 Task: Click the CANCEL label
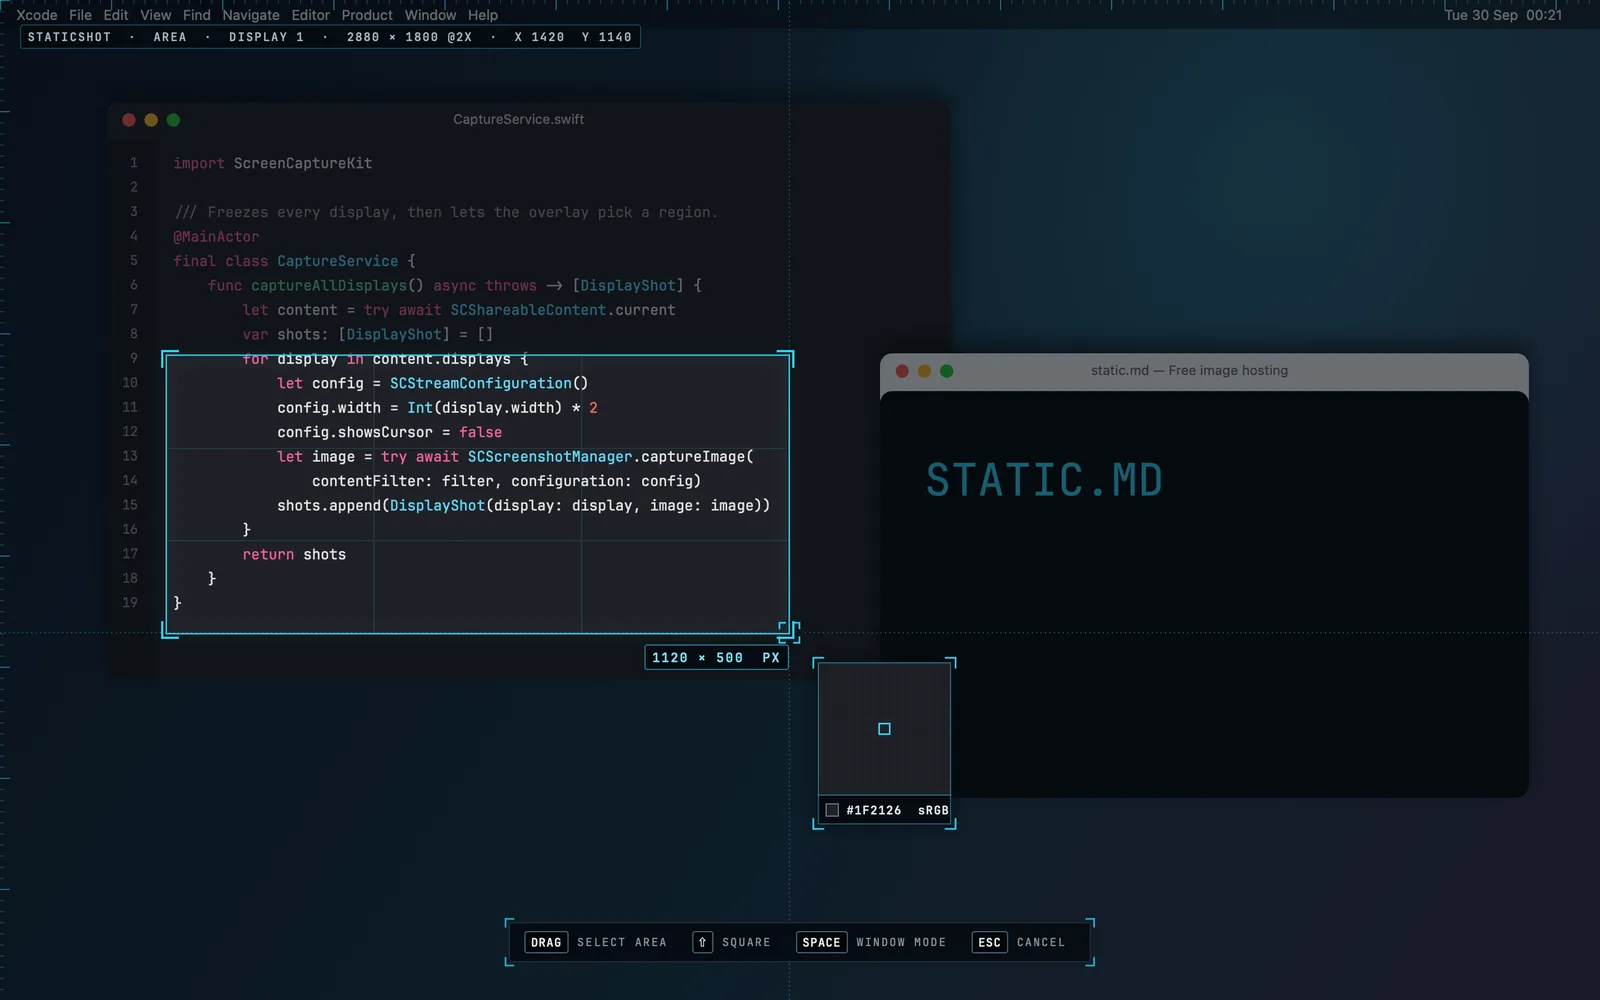click(x=1041, y=942)
